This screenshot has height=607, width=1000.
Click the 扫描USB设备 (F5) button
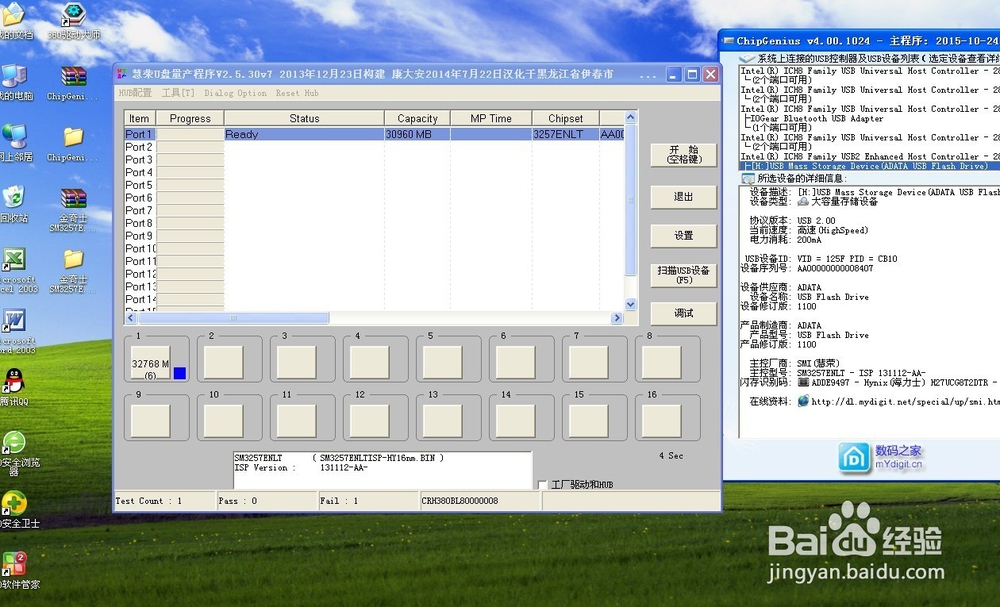coord(684,275)
